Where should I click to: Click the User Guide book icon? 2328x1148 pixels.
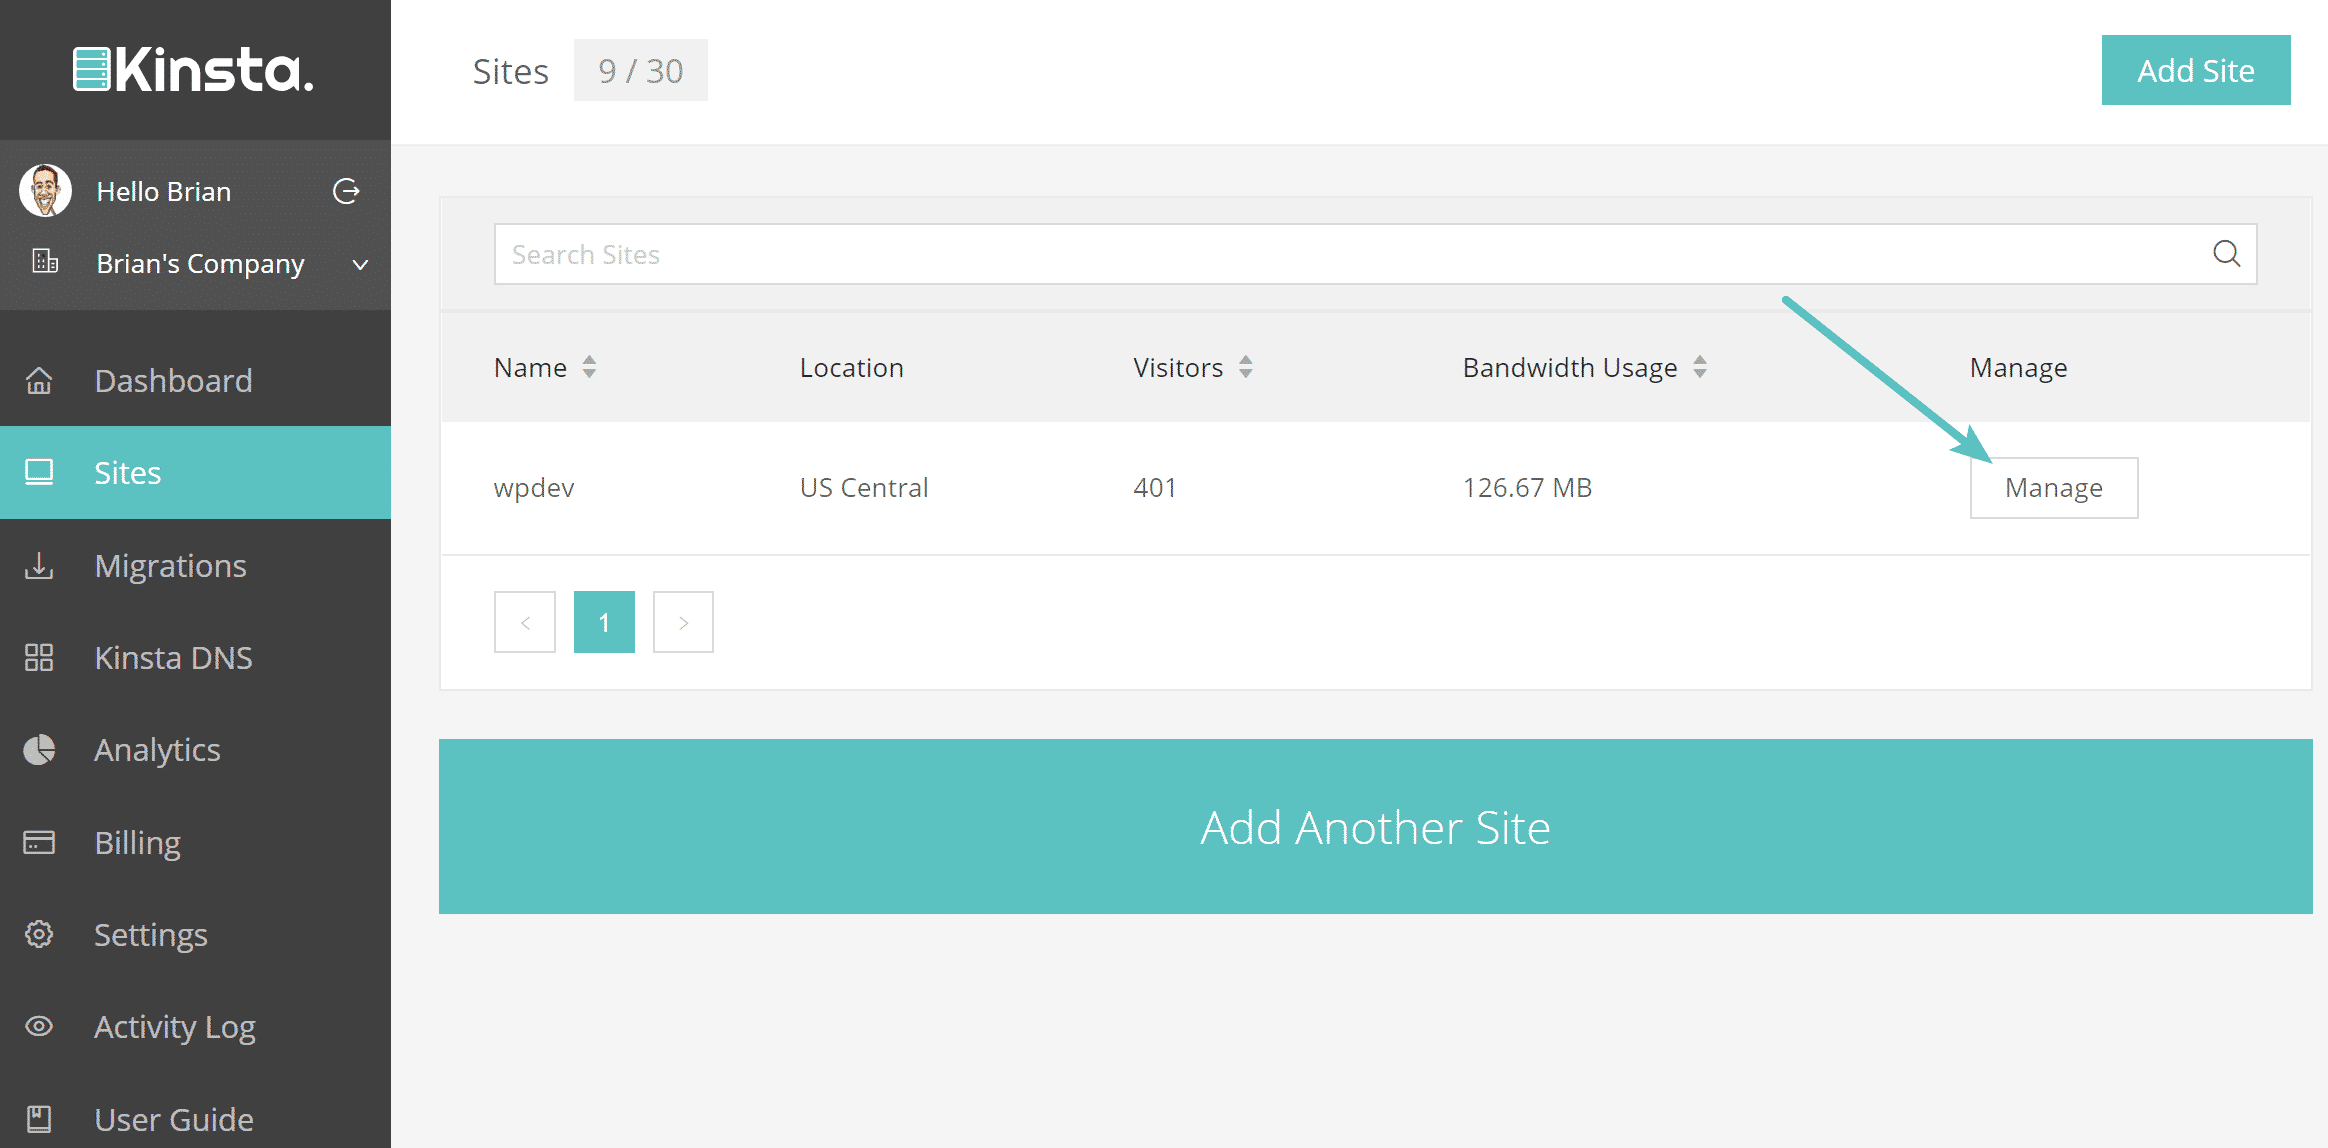tap(39, 1118)
